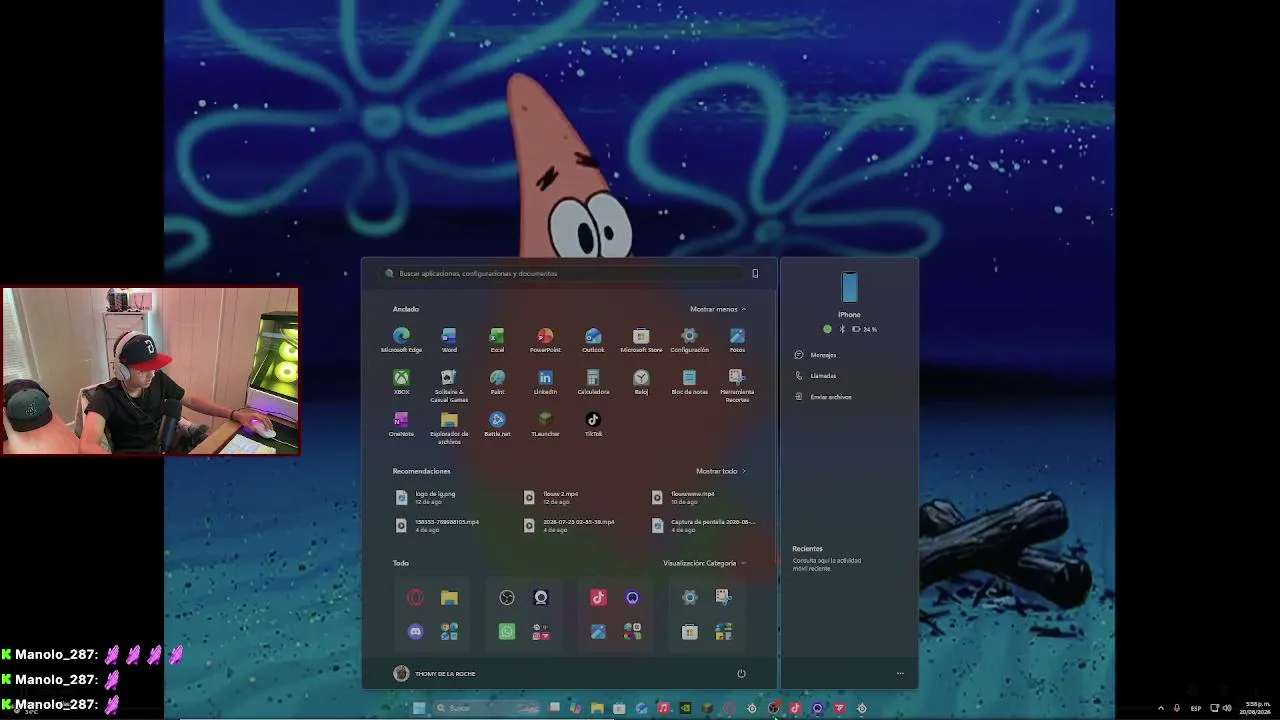Open OneNote from pinned apps
The image size is (1280, 720).
[x=401, y=424]
